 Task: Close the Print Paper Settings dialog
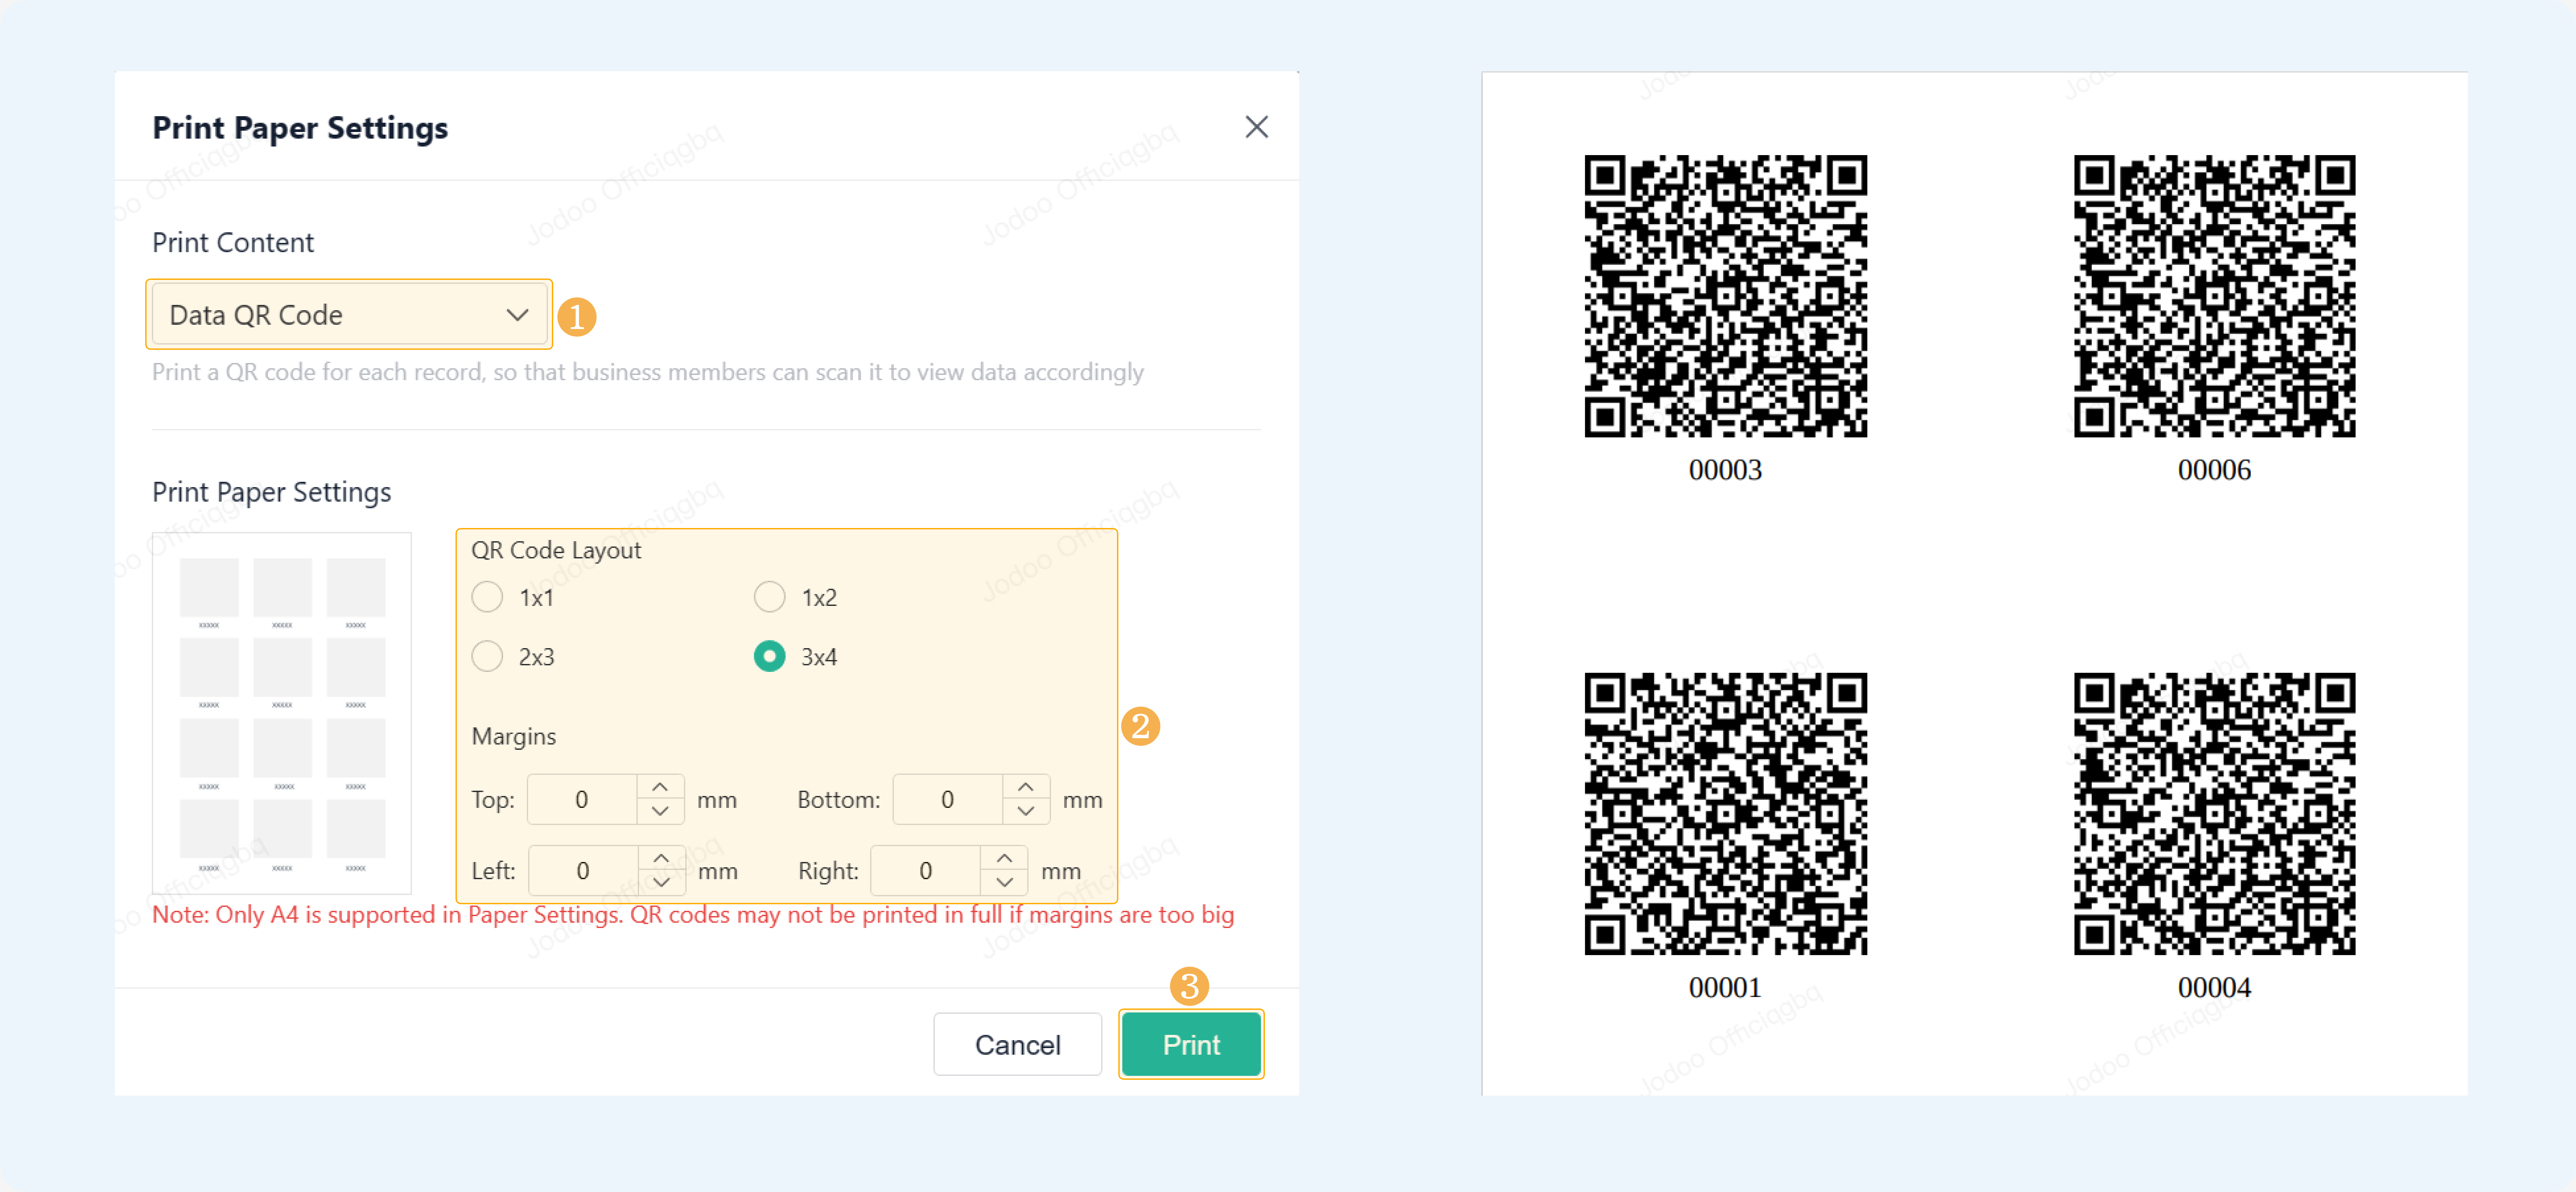(1256, 127)
